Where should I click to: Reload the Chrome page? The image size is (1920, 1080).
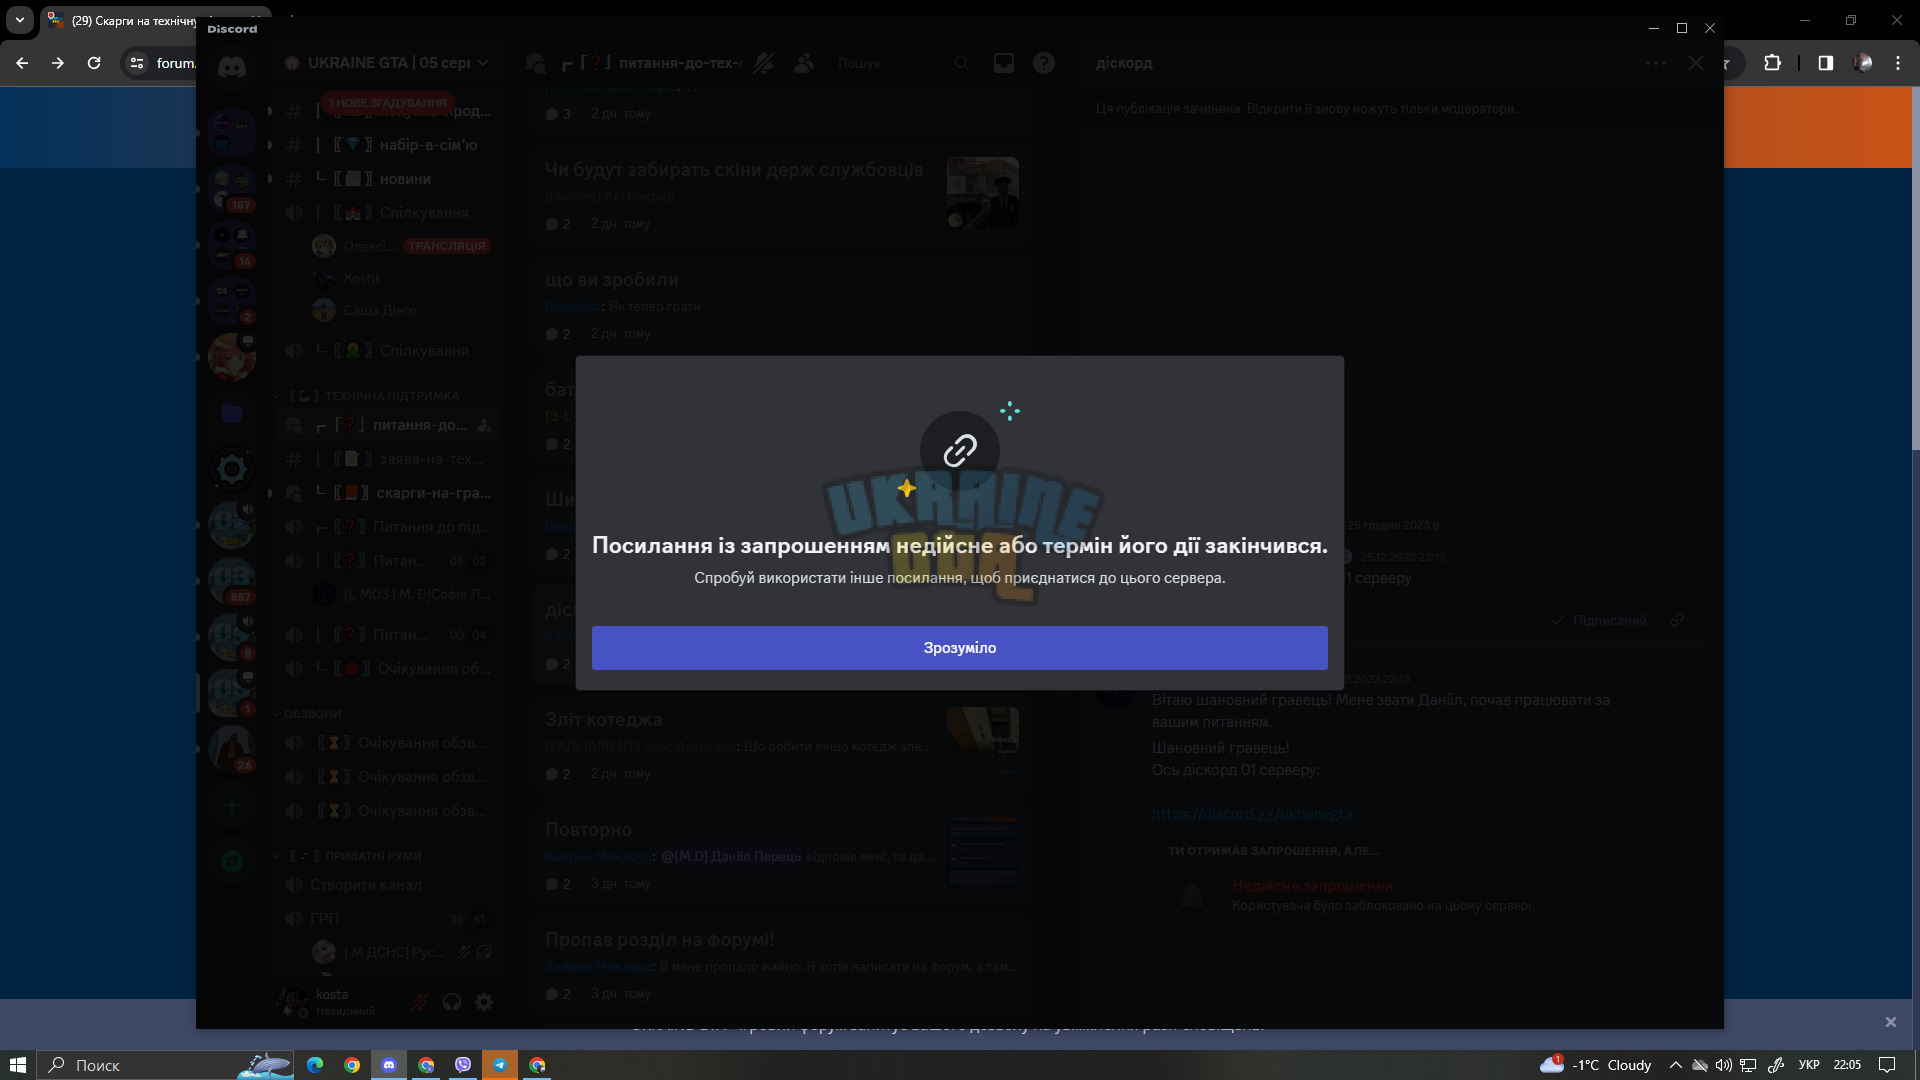pos(94,63)
